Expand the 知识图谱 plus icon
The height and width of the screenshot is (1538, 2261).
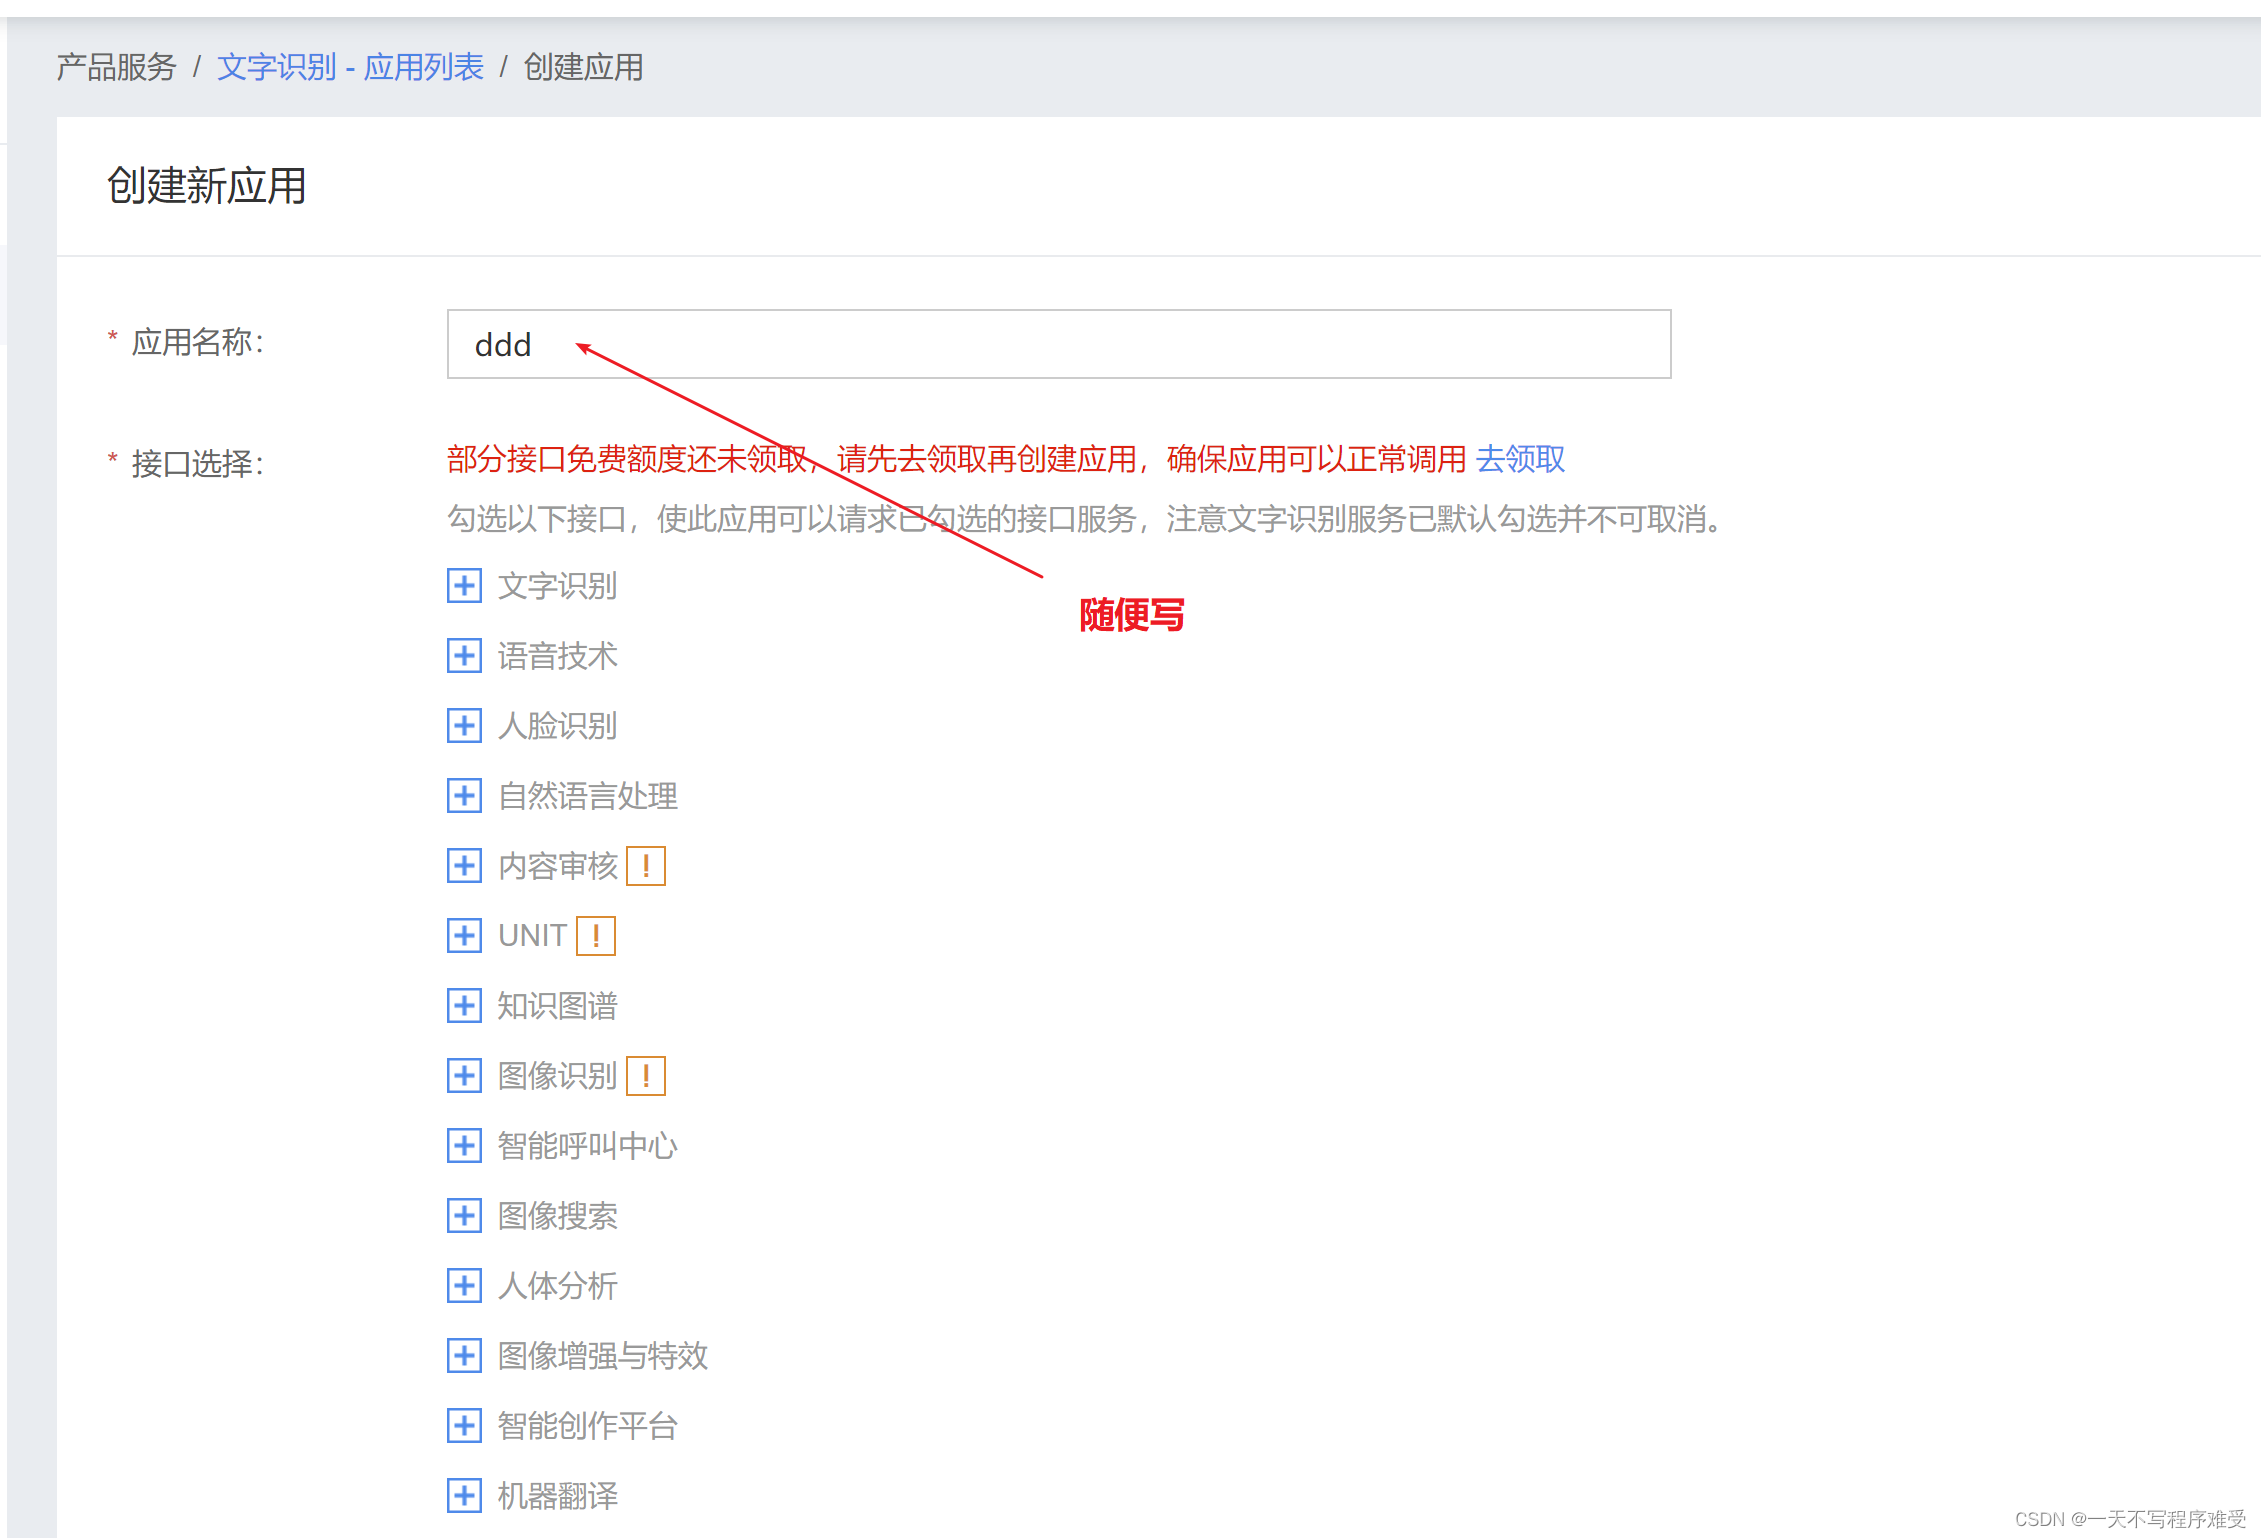[x=464, y=1006]
